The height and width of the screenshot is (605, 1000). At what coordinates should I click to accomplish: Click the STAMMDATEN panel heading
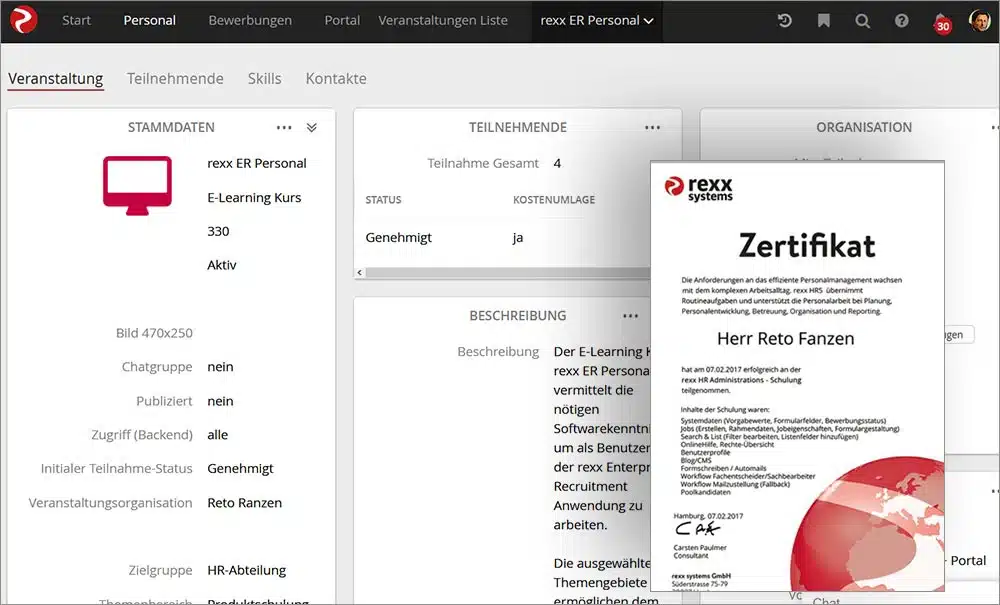171,128
